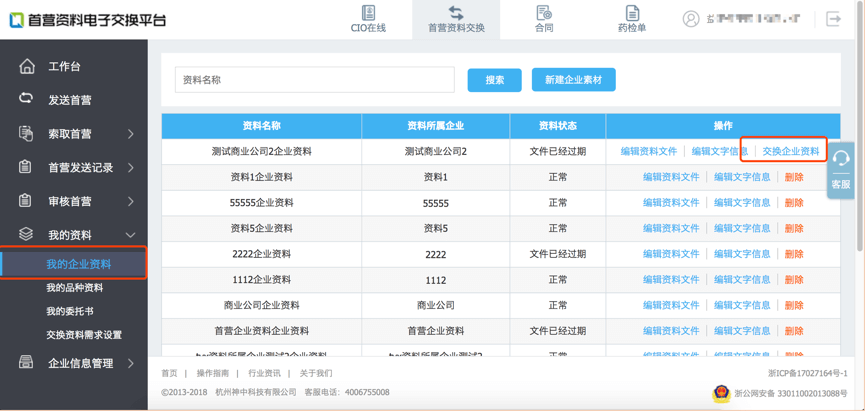Screen dimensions: 865x411
Task: Click 资料状态 column header
Action: tap(558, 126)
